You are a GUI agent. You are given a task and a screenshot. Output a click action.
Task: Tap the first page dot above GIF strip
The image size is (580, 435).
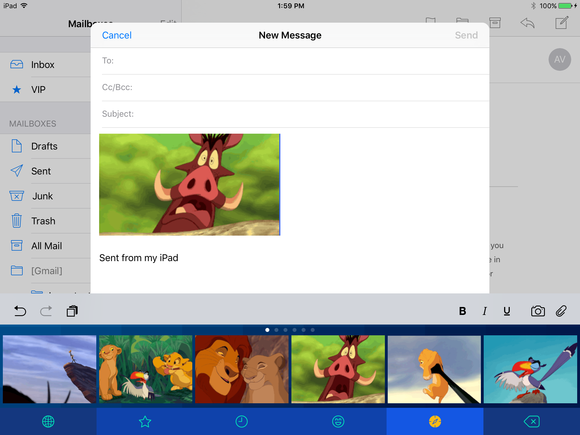(267, 330)
